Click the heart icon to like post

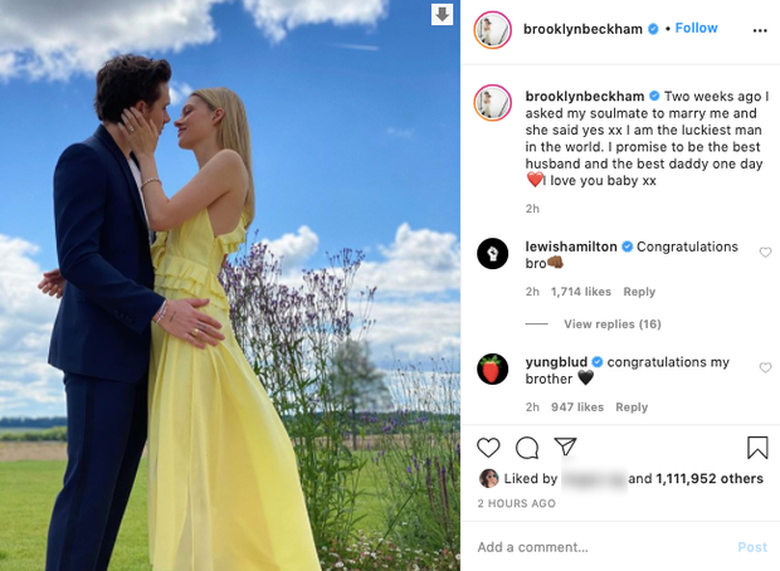[488, 448]
